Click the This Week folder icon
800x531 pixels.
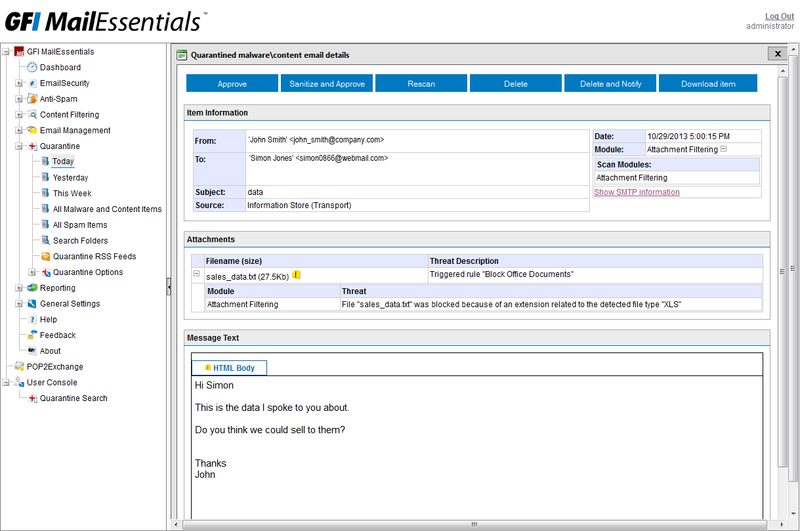click(45, 193)
